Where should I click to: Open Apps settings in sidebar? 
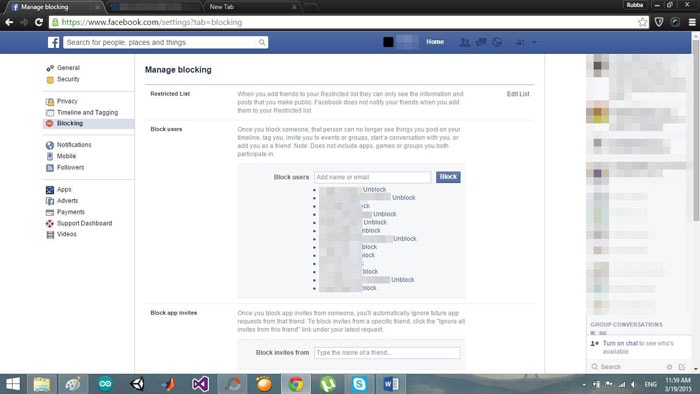(64, 190)
